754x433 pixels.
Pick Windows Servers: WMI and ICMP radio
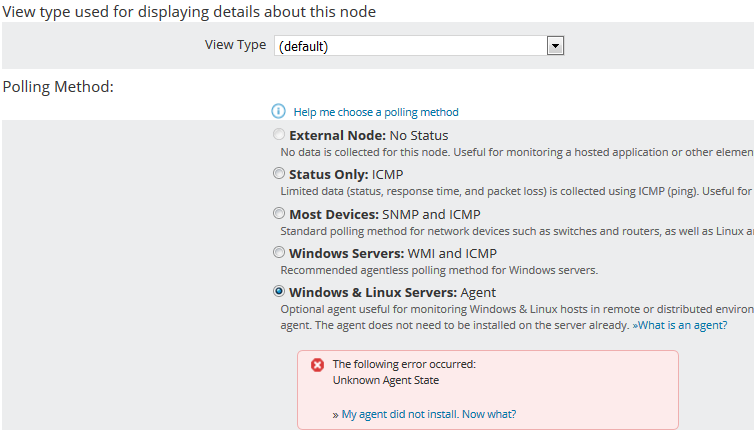tap(279, 253)
